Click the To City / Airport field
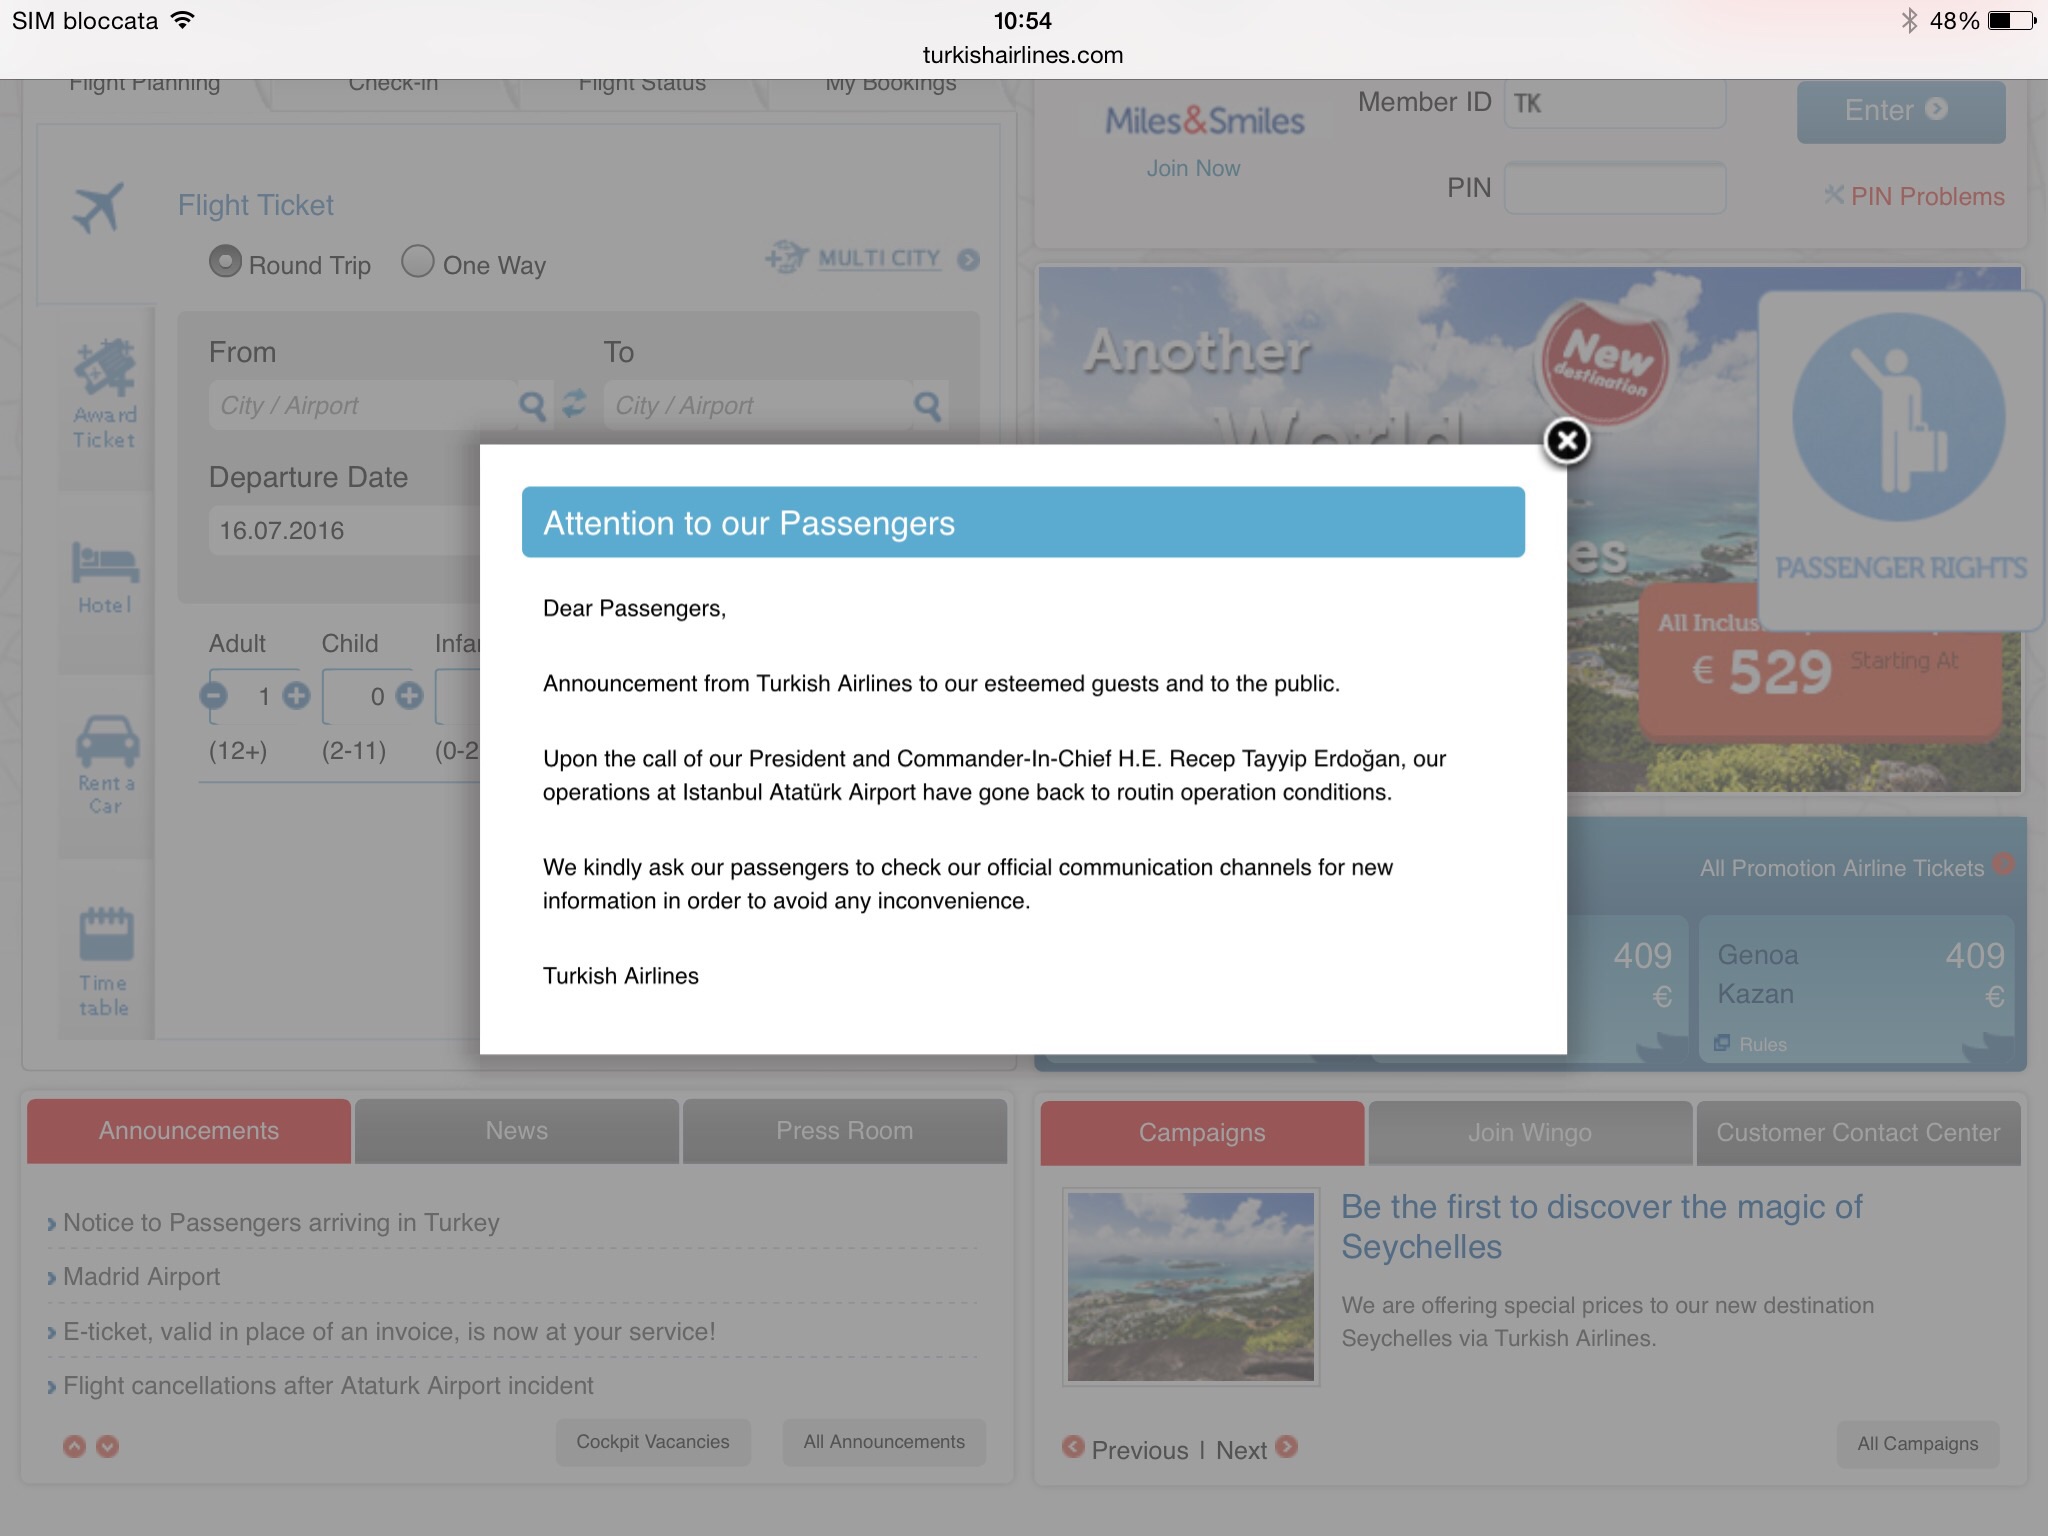The height and width of the screenshot is (1536, 2048). [x=758, y=405]
